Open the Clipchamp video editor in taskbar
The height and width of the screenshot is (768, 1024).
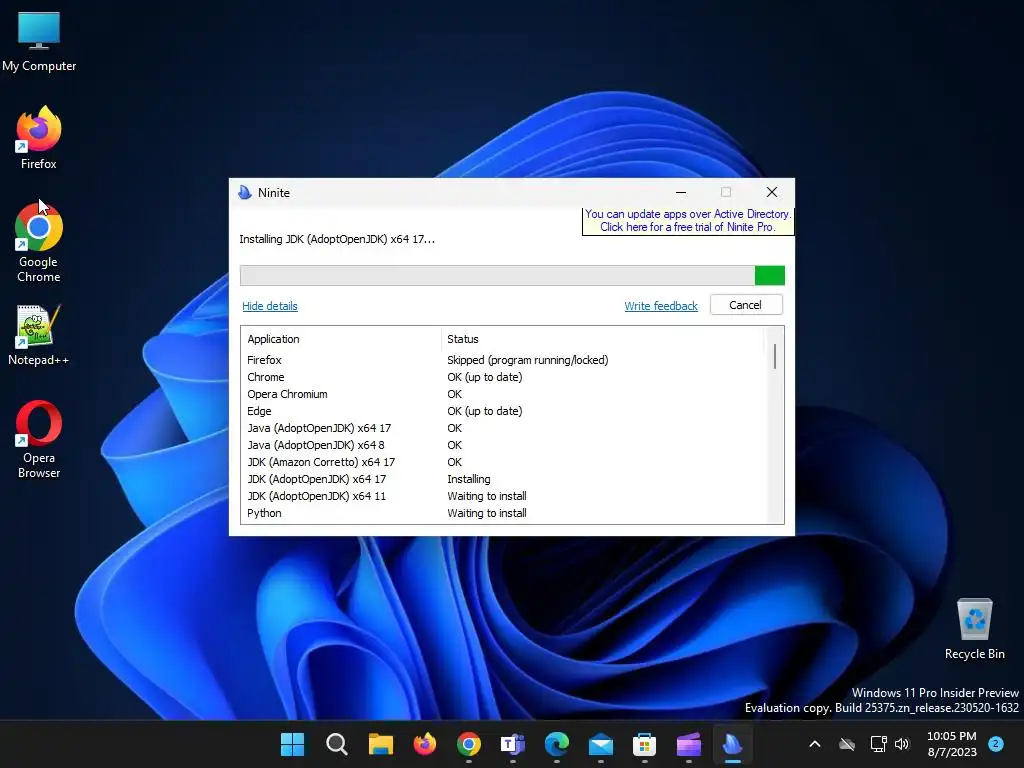(688, 744)
